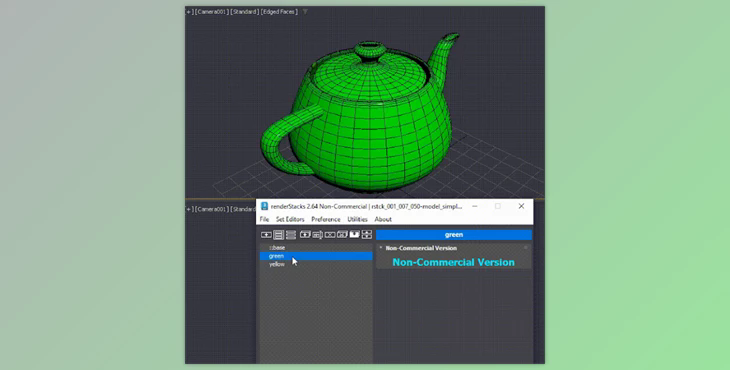Image resolution: width=730 pixels, height=370 pixels.
Task: Click the renderStacks app icon in title bar
Action: pyautogui.click(x=264, y=206)
